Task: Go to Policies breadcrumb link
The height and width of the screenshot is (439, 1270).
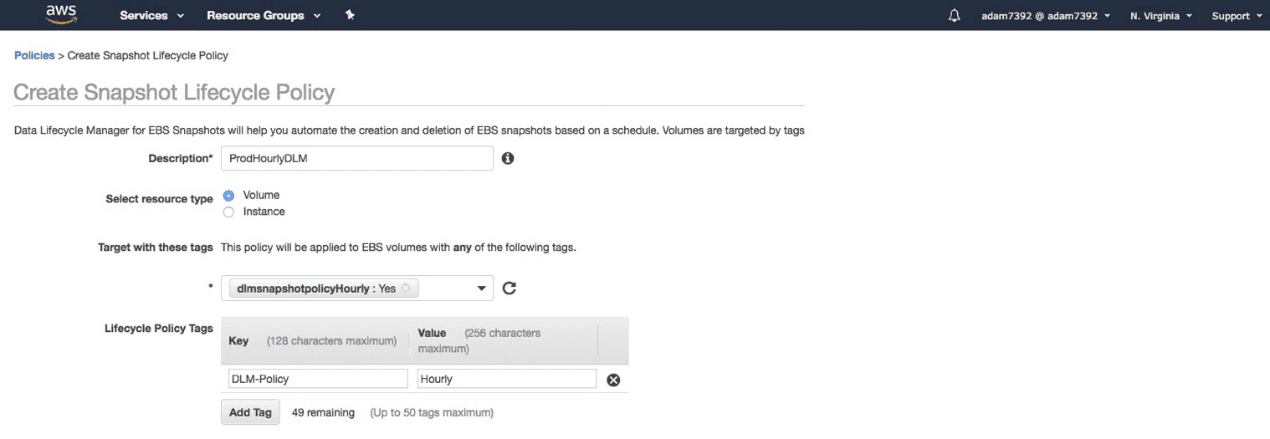Action: tap(34, 55)
